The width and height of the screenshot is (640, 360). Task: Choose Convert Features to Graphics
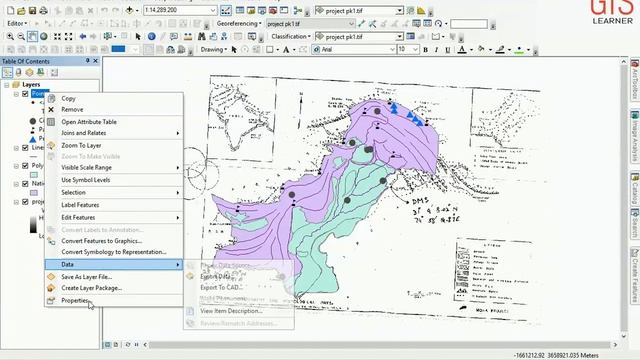pyautogui.click(x=114, y=241)
